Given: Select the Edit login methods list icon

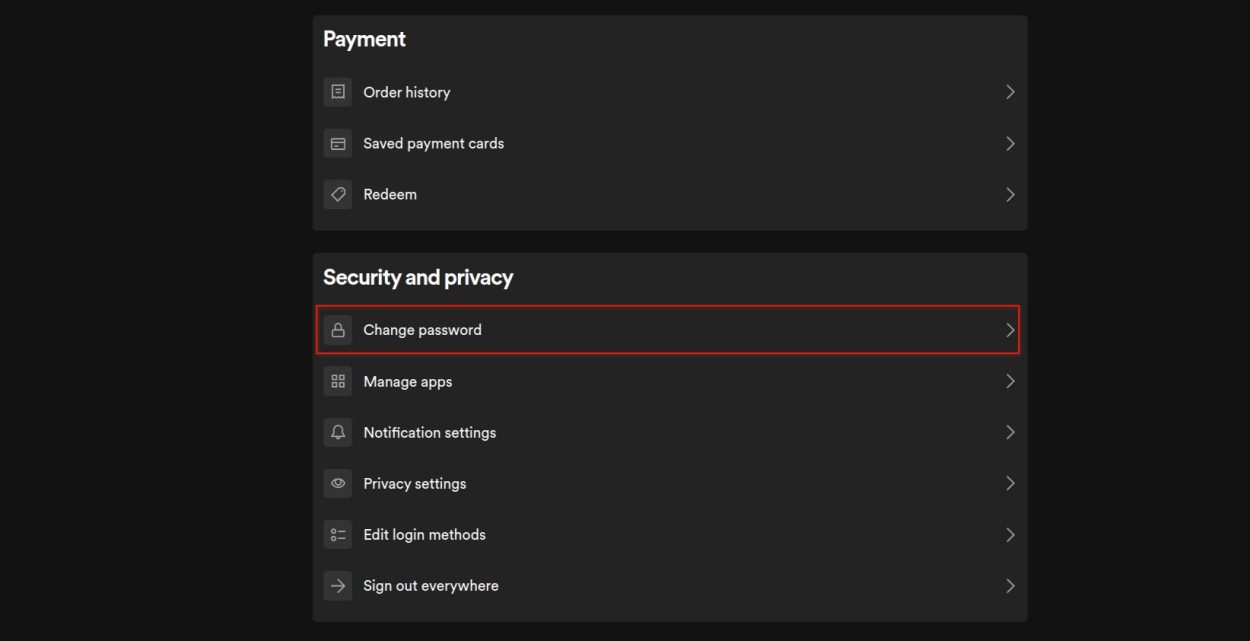Looking at the screenshot, I should [337, 534].
